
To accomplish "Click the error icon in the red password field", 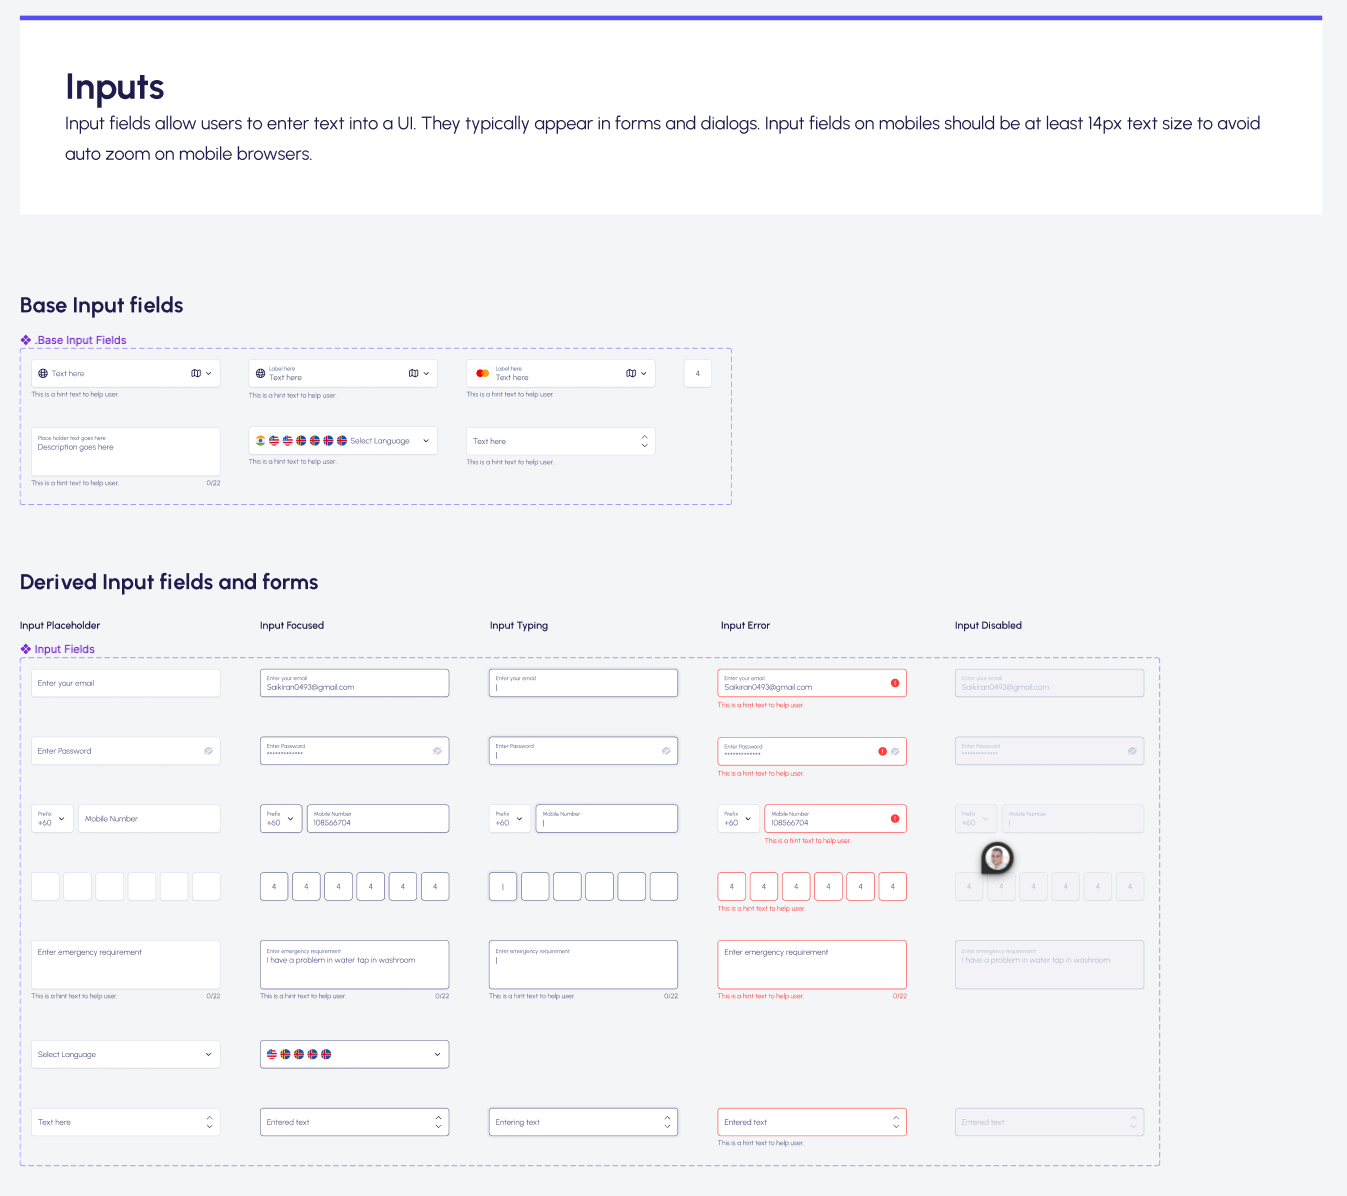I will pyautogui.click(x=882, y=751).
